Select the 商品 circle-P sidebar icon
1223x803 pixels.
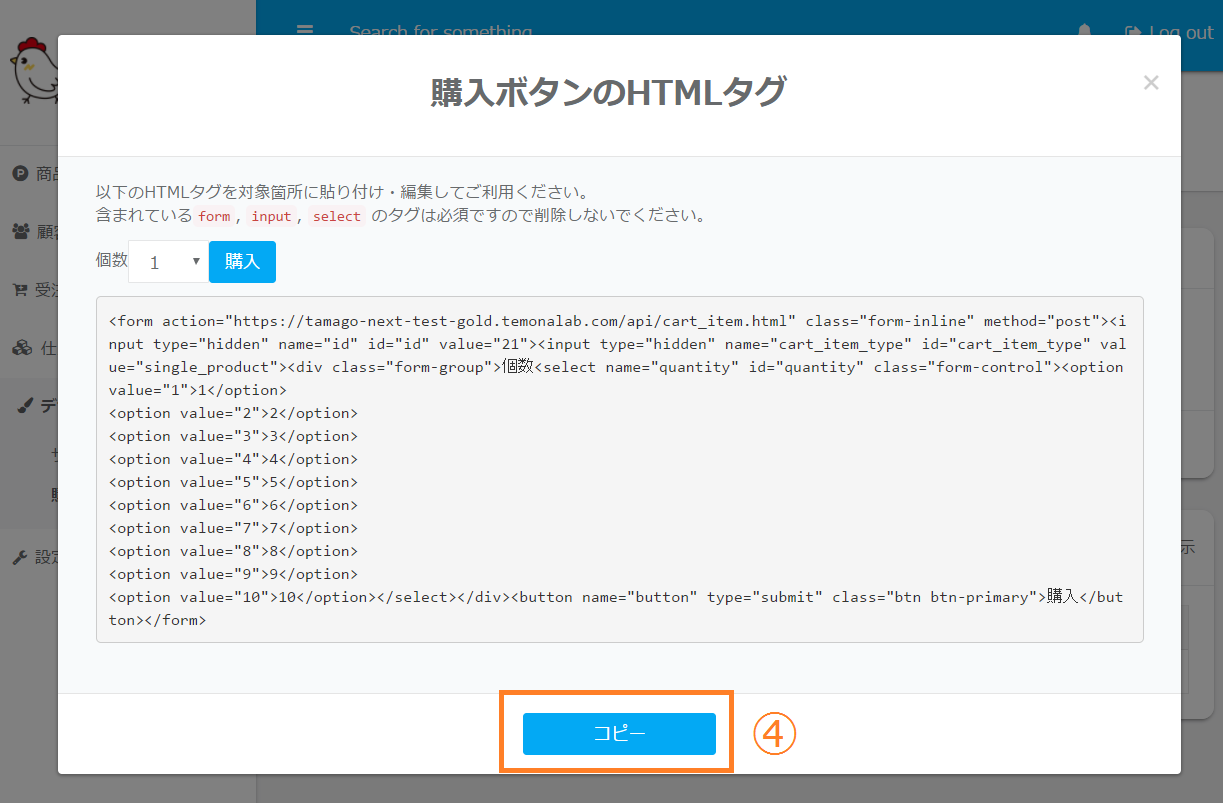point(20,174)
